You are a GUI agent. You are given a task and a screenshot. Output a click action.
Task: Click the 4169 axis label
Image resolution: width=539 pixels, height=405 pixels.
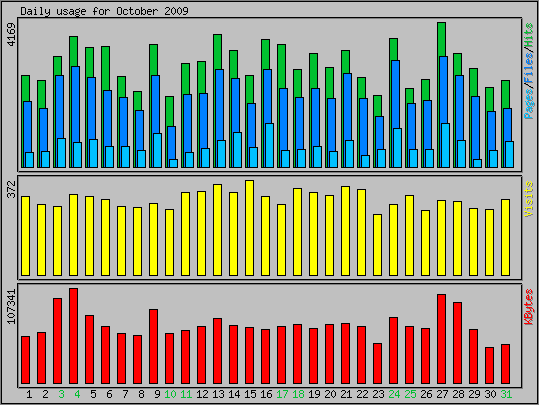(x=12, y=35)
